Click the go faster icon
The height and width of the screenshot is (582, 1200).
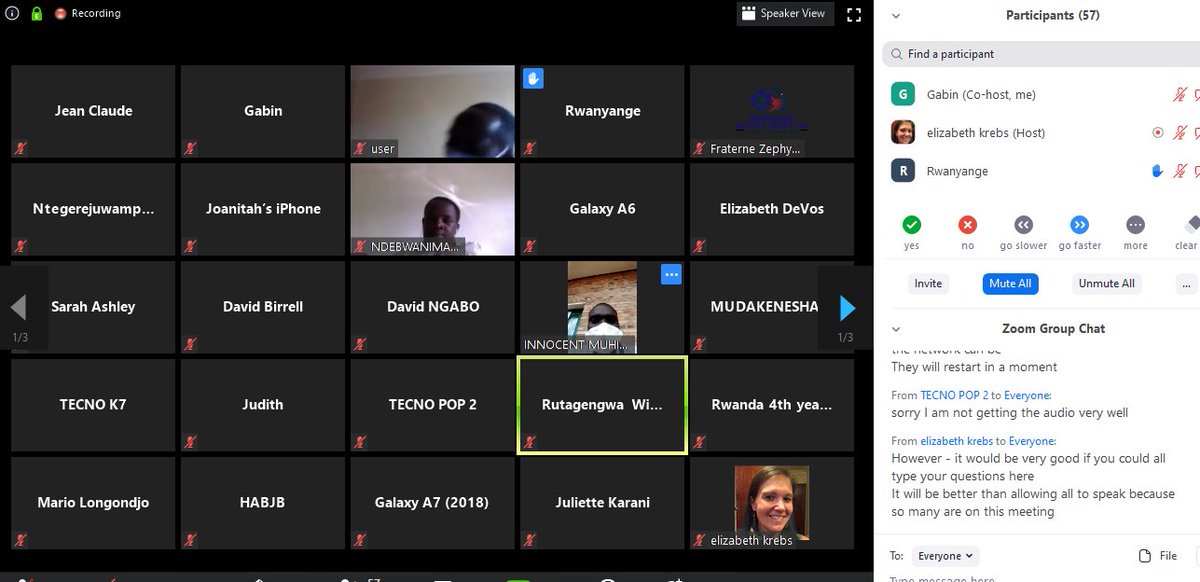point(1079,225)
